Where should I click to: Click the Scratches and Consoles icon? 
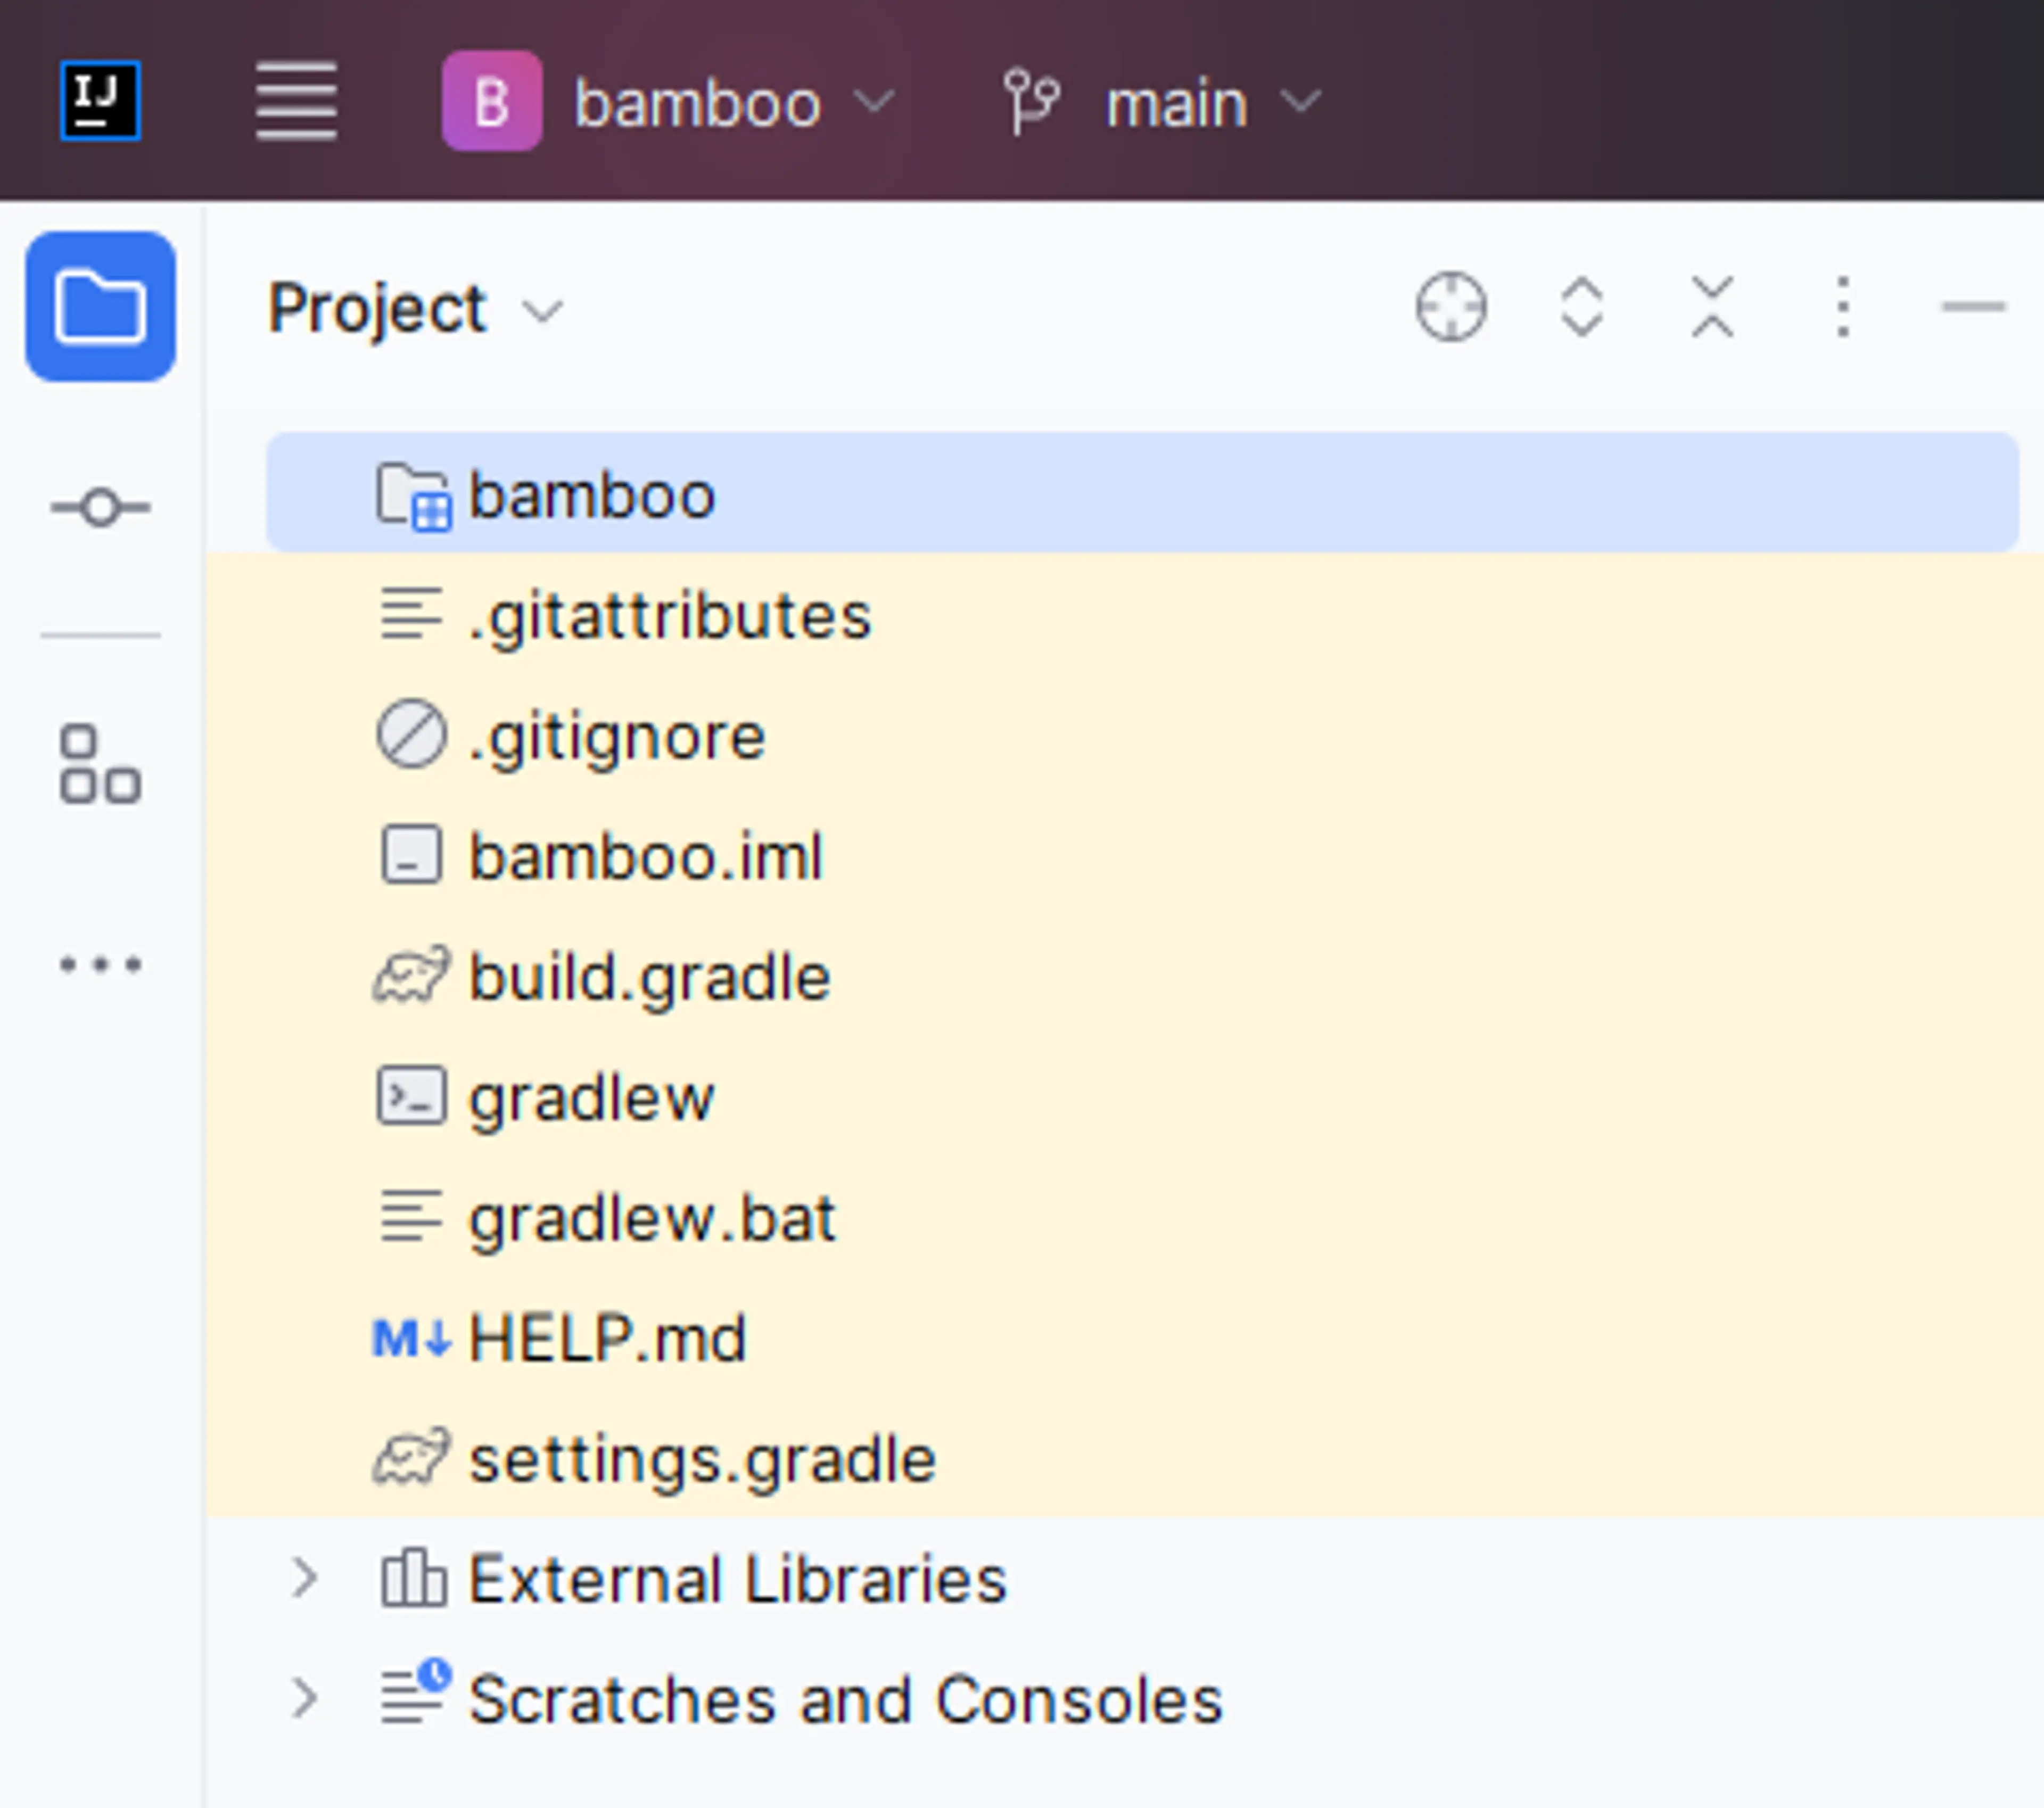[415, 1692]
